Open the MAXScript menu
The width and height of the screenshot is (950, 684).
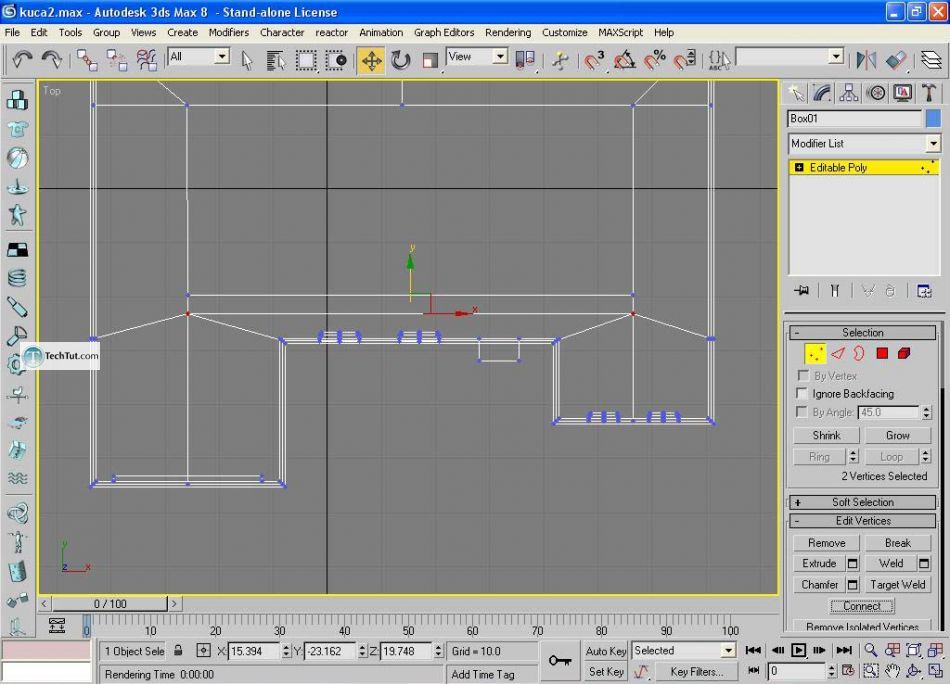click(x=620, y=32)
